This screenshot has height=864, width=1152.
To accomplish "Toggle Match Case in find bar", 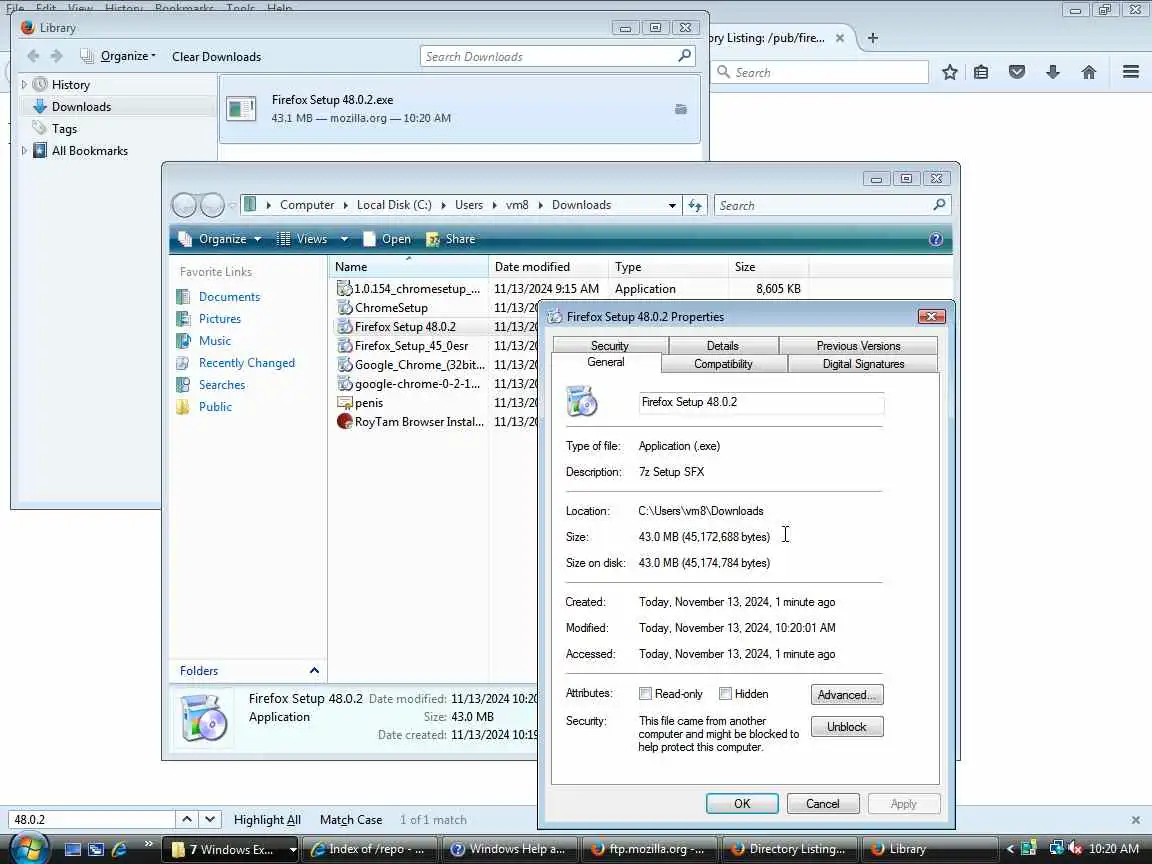I will pyautogui.click(x=350, y=820).
